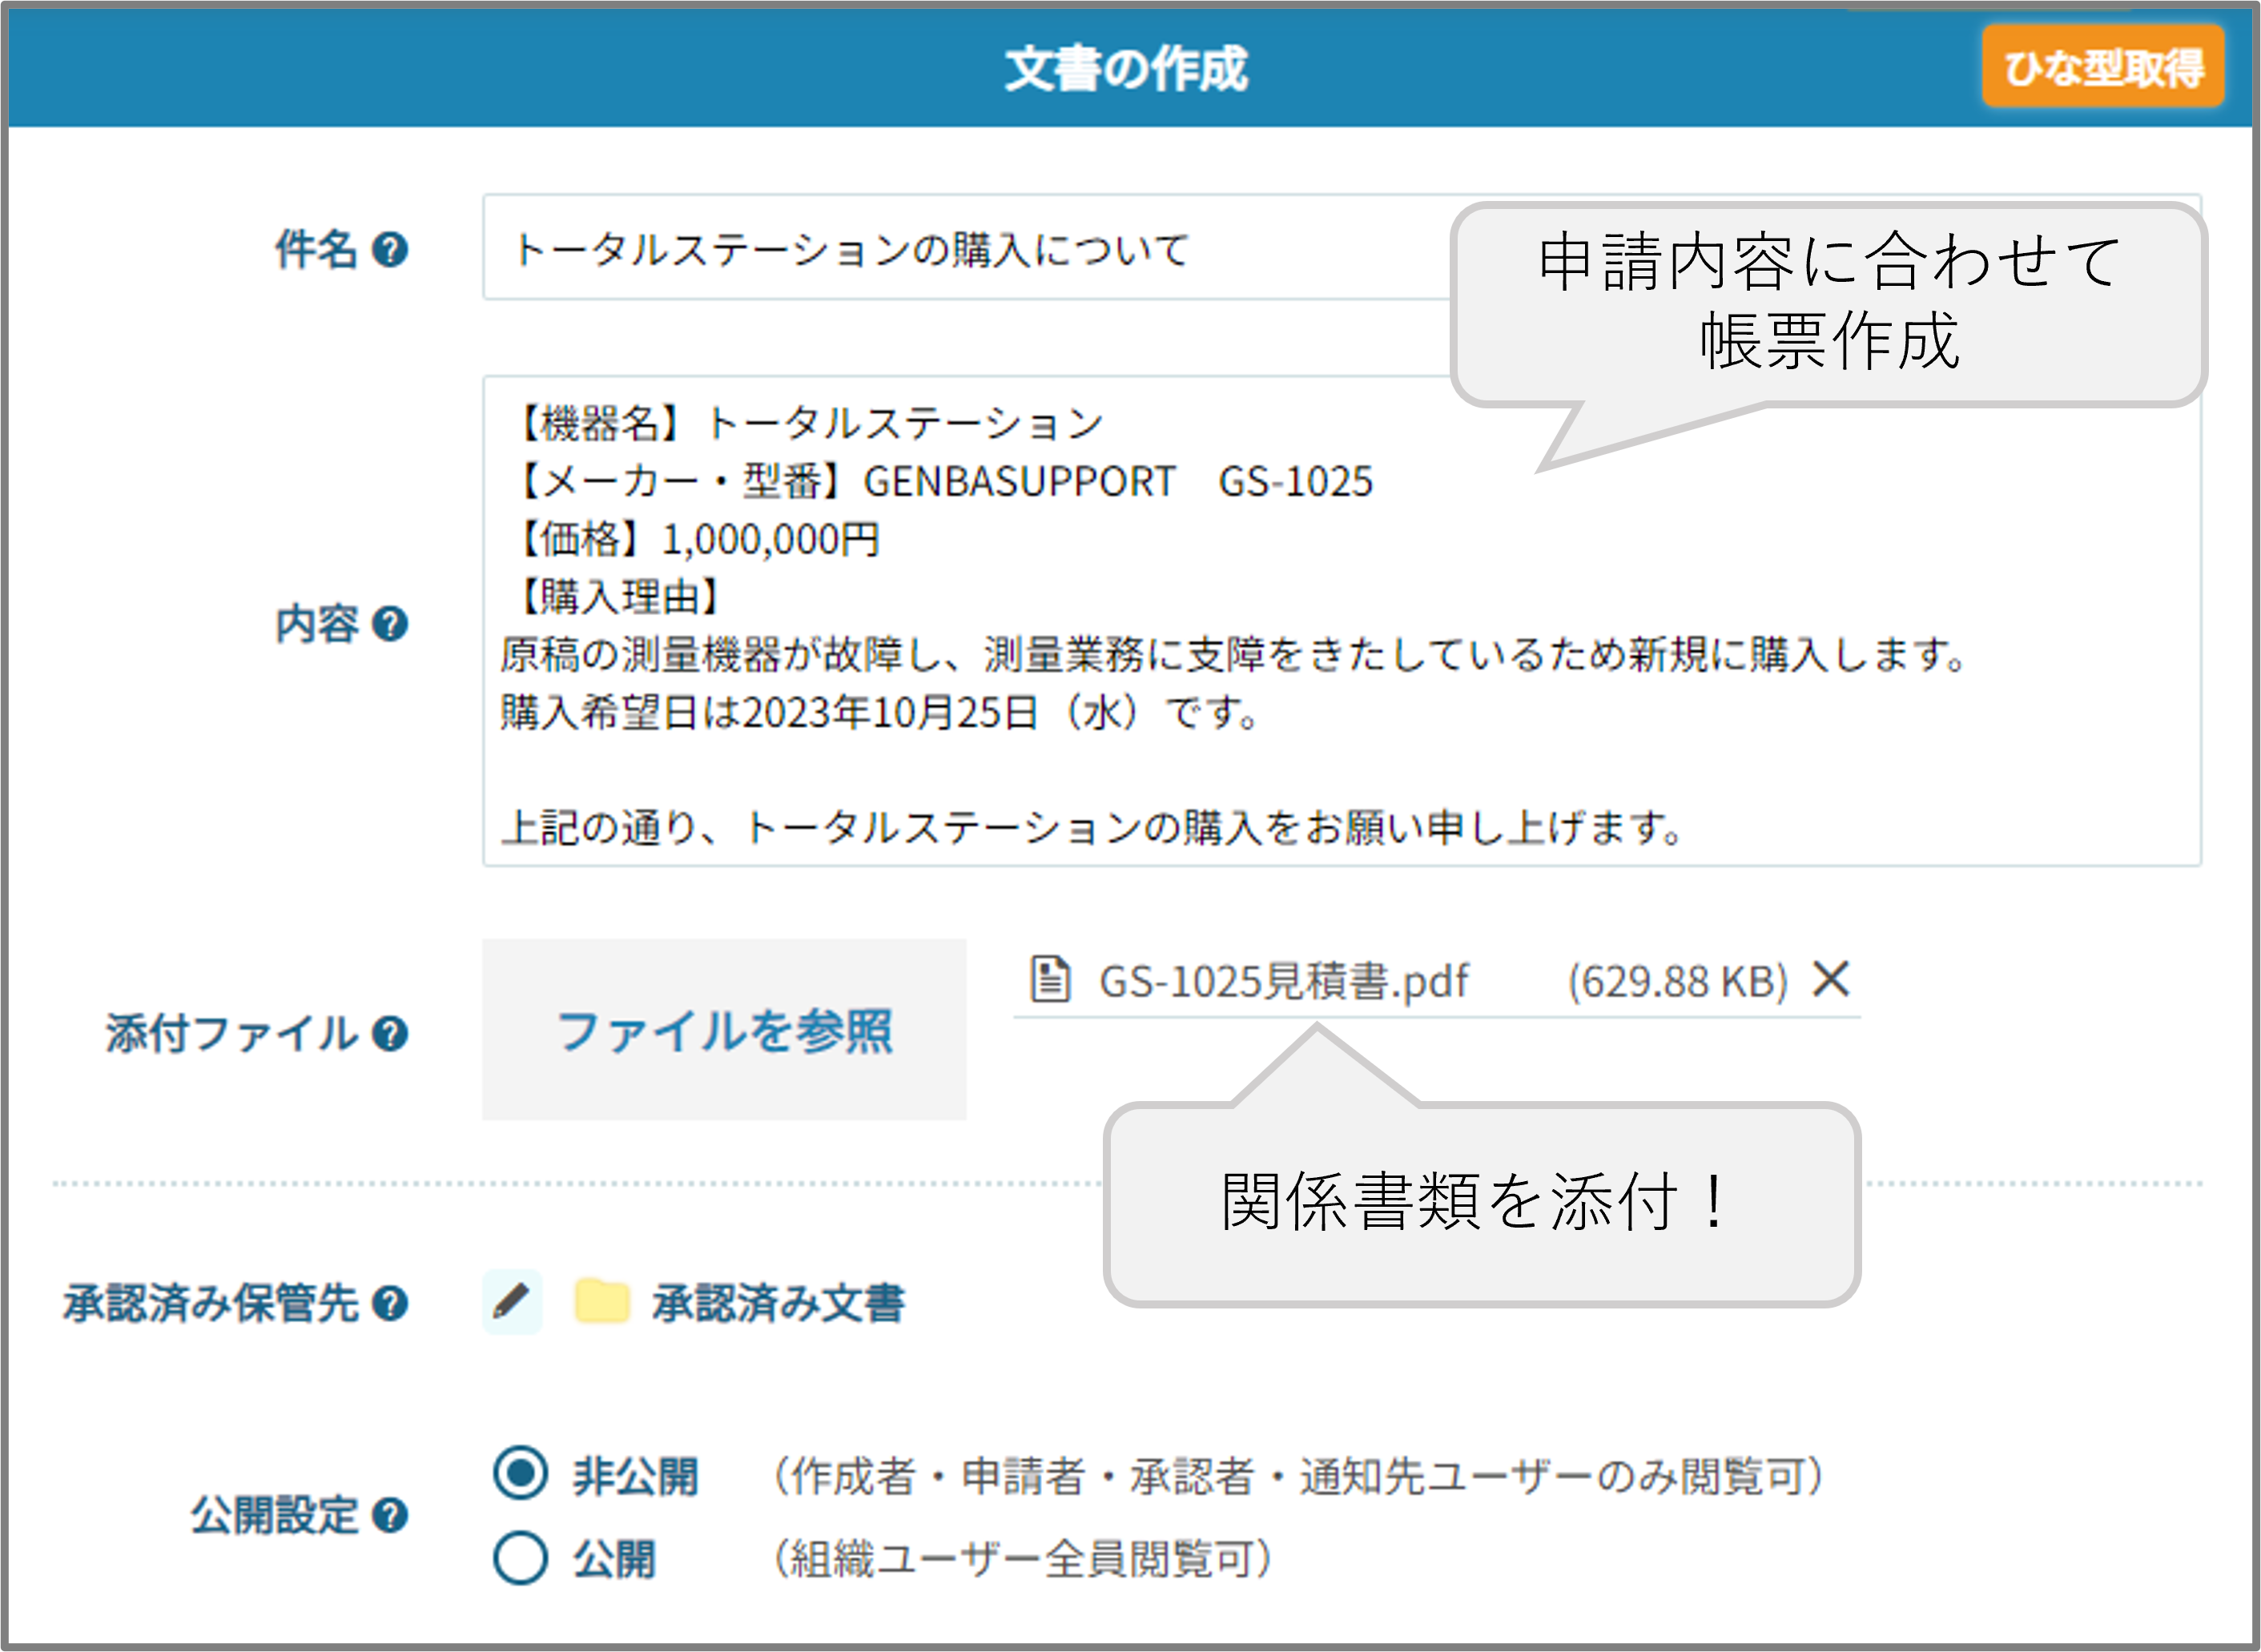
Task: Click the help icon beside 件名
Action: coord(389,250)
